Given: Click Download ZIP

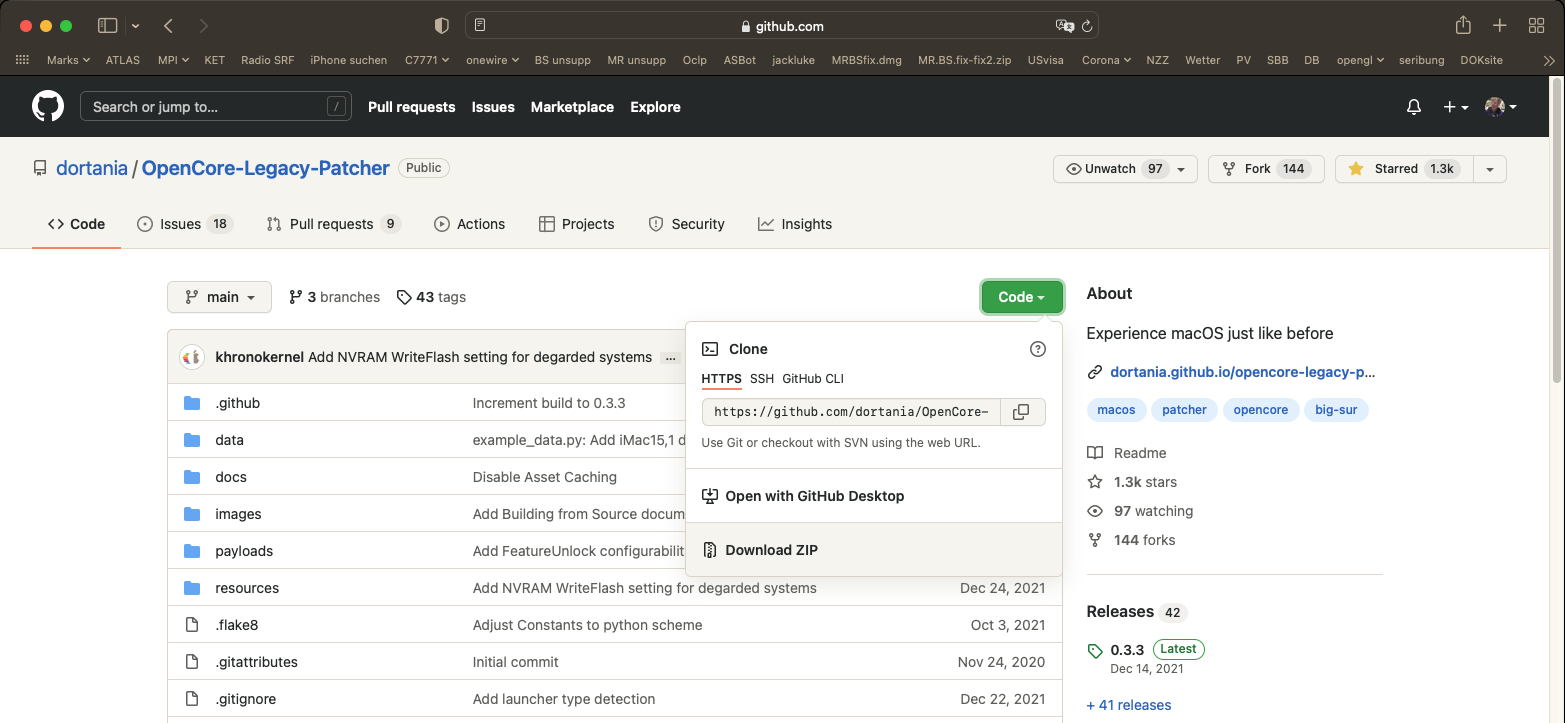Looking at the screenshot, I should [771, 550].
